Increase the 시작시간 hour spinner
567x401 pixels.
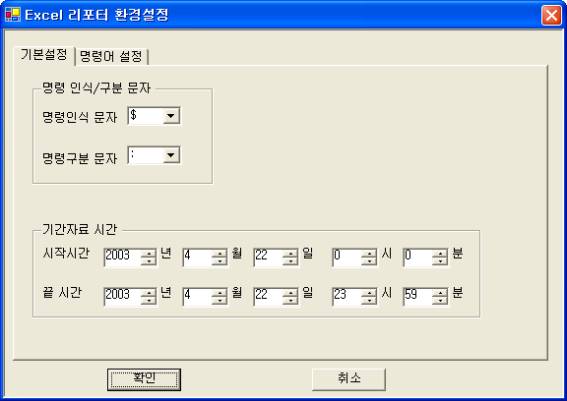coord(369,253)
